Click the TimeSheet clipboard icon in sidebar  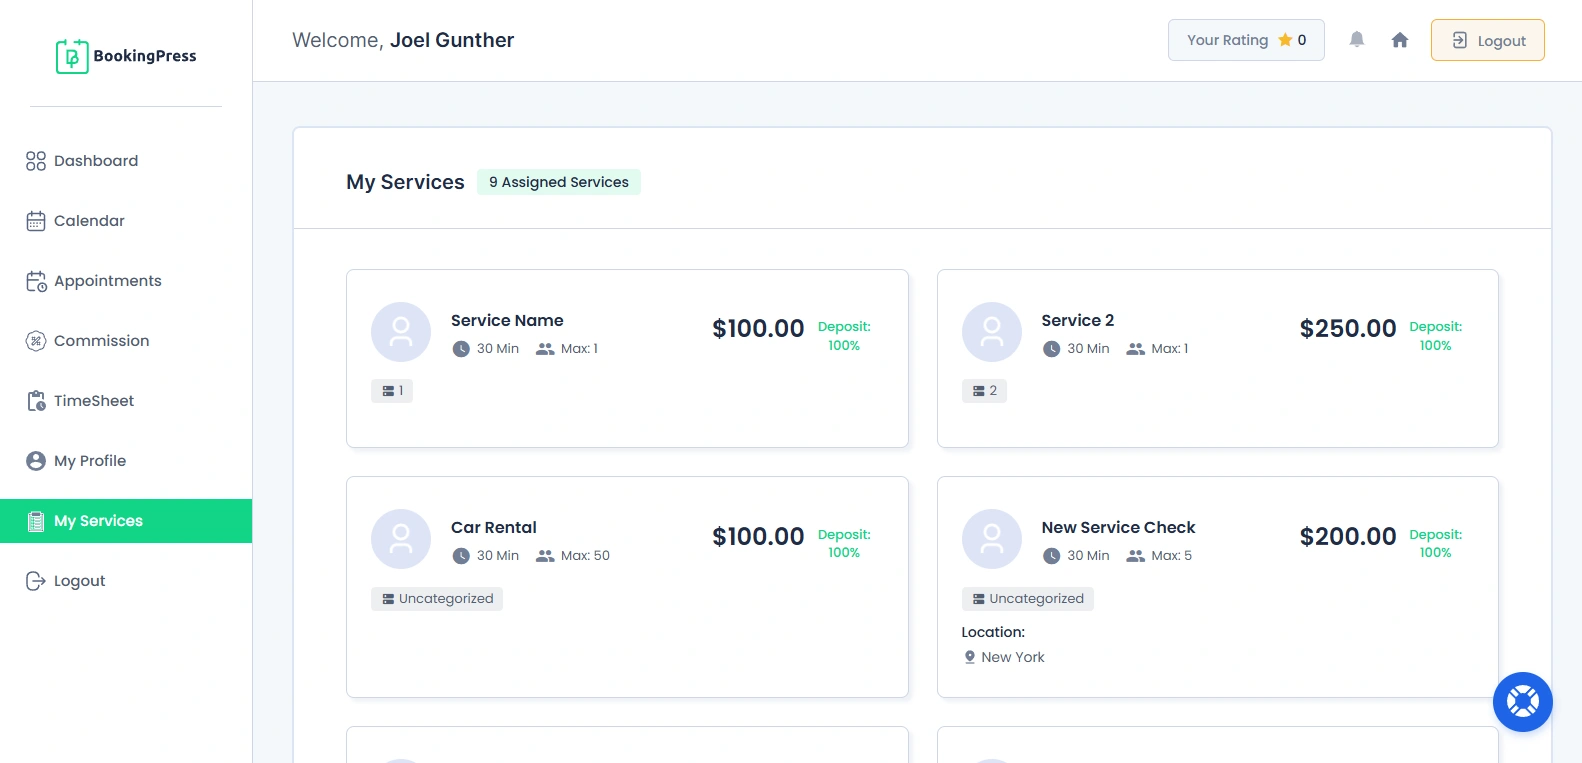36,401
